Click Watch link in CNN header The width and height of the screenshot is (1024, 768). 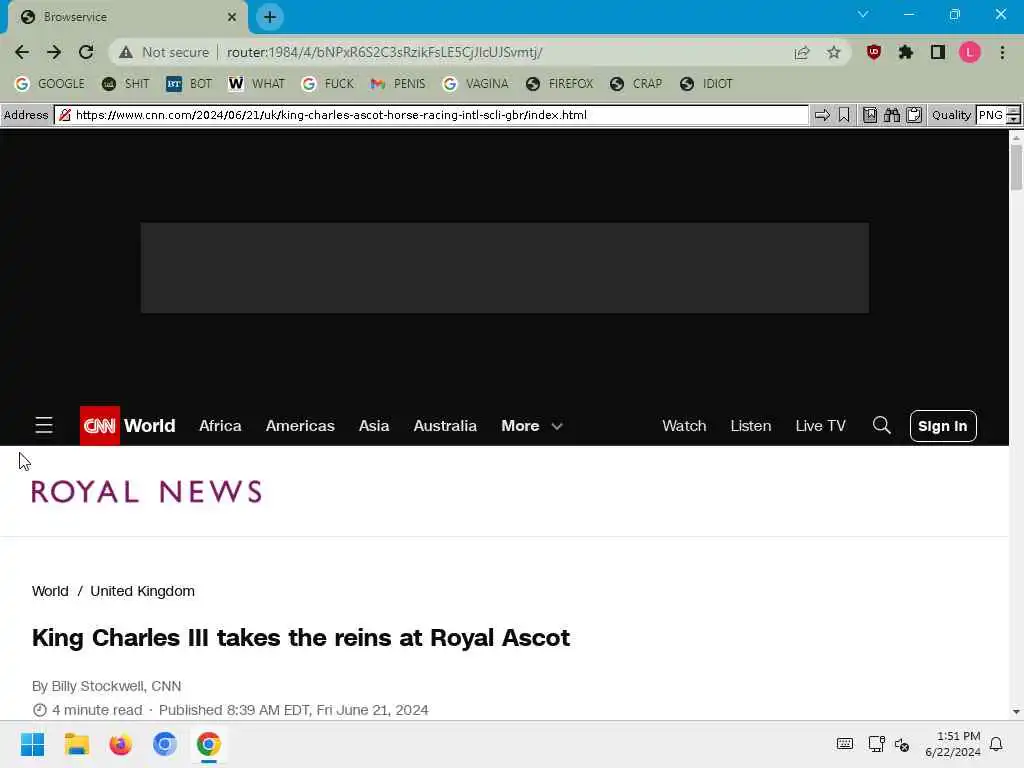684,426
